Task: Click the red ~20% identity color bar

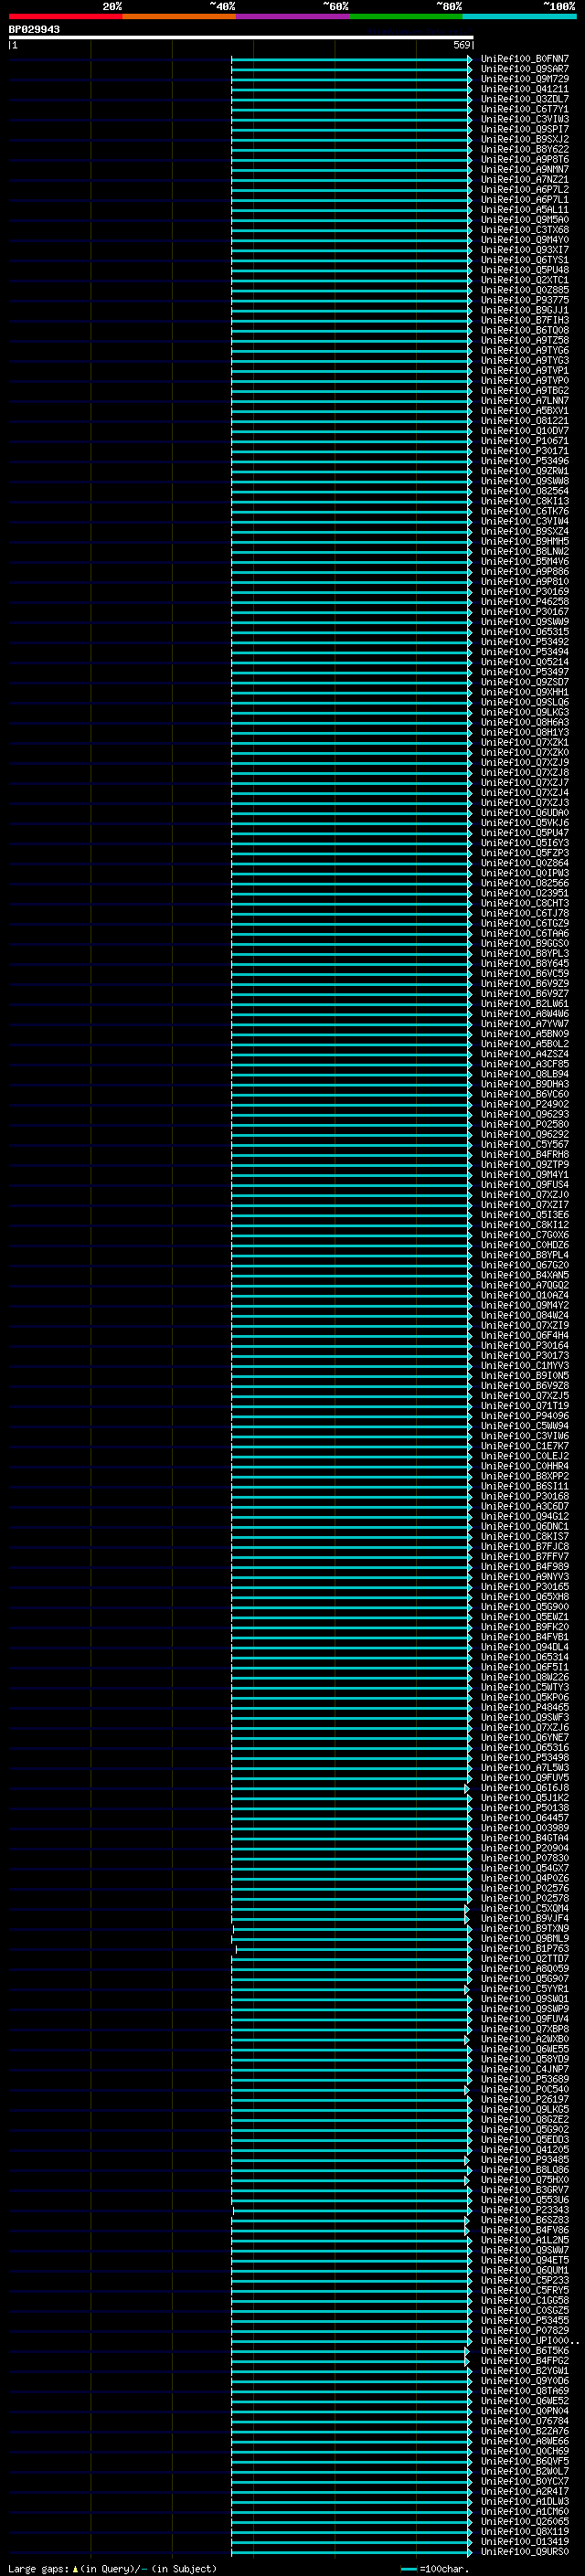Action: pos(65,16)
